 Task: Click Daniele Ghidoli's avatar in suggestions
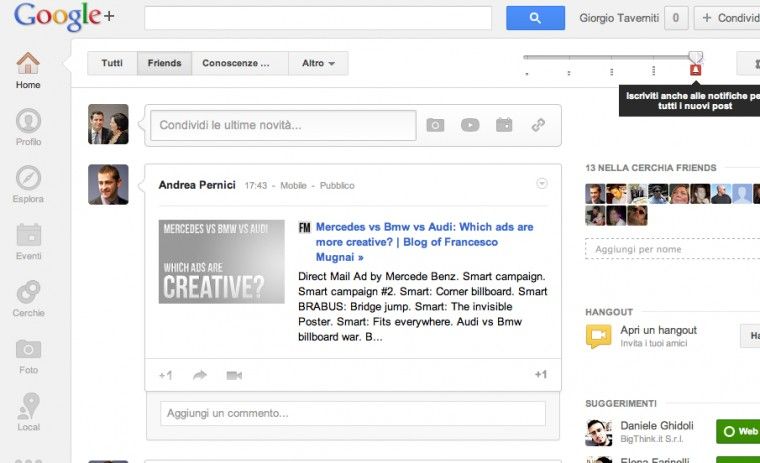pyautogui.click(x=599, y=432)
